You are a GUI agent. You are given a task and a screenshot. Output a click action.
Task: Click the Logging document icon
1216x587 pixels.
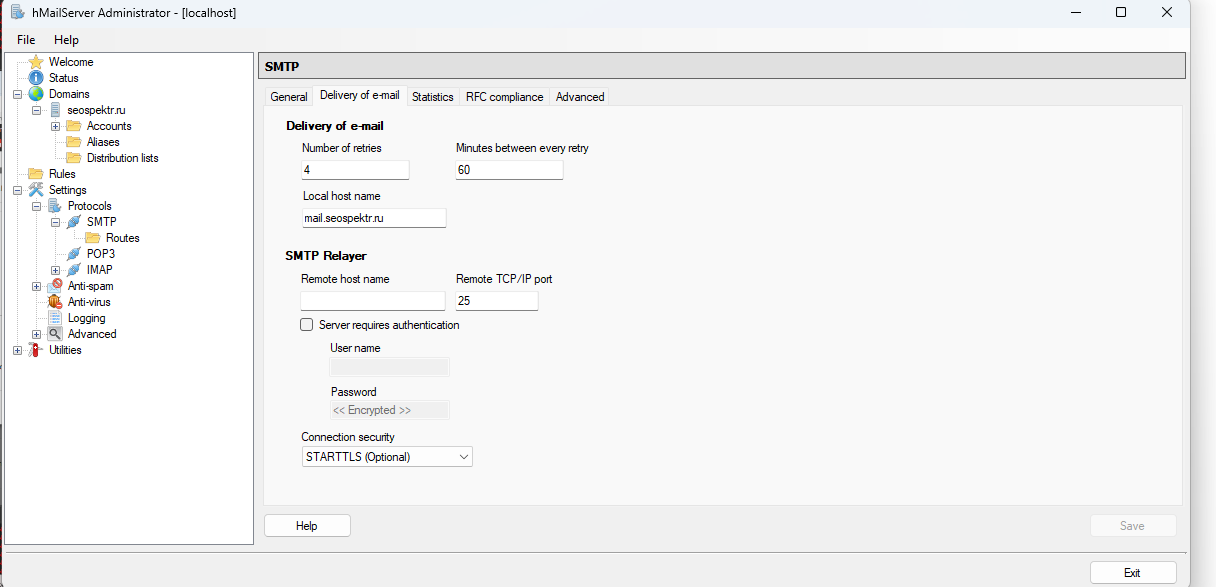point(56,318)
